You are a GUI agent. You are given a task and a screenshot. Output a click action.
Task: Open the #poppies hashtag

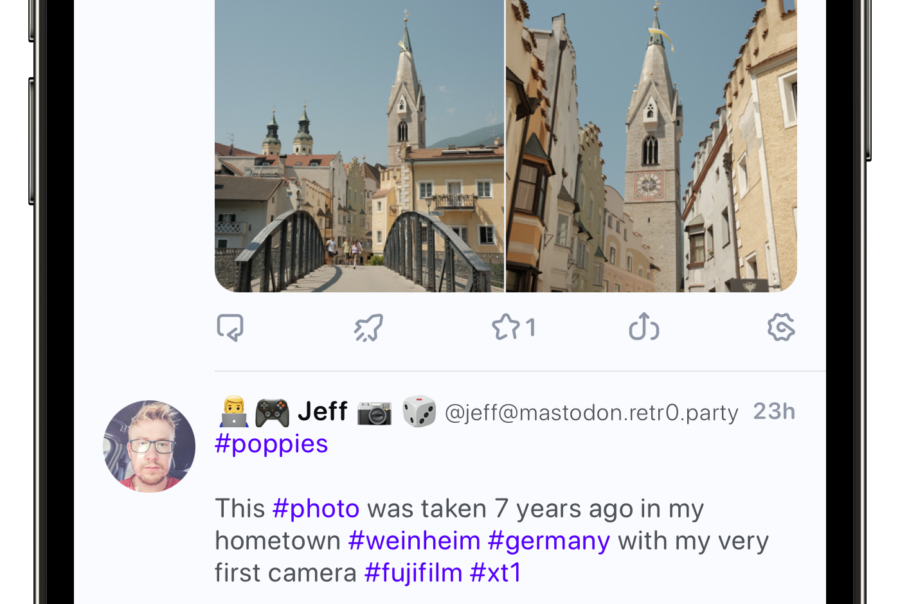[x=271, y=444]
